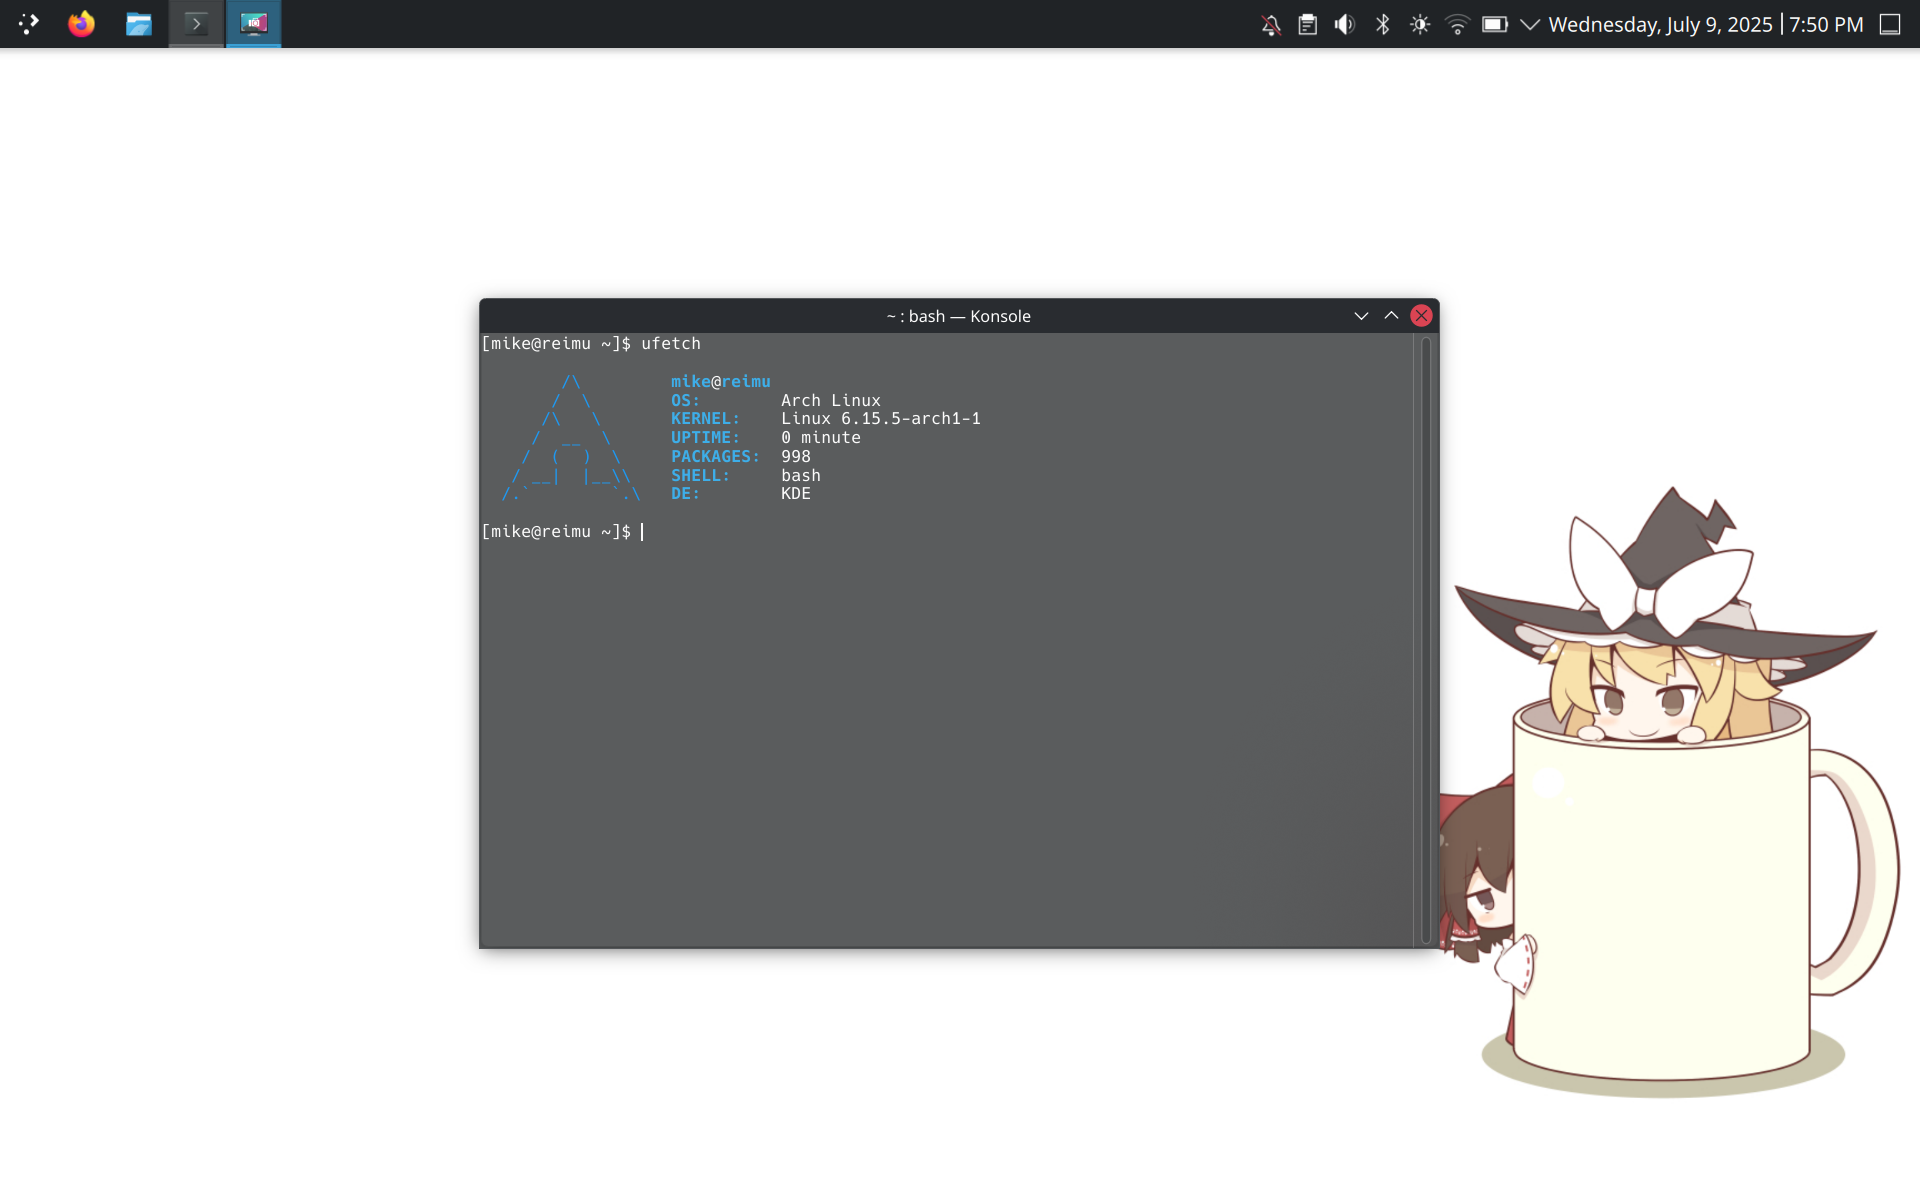Screen dimensions: 1920x1200
Task: Click the 'bash' shell value
Action: coord(801,476)
